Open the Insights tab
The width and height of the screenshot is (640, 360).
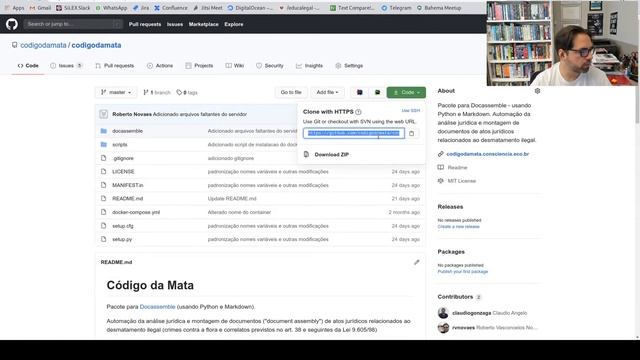[x=309, y=66]
